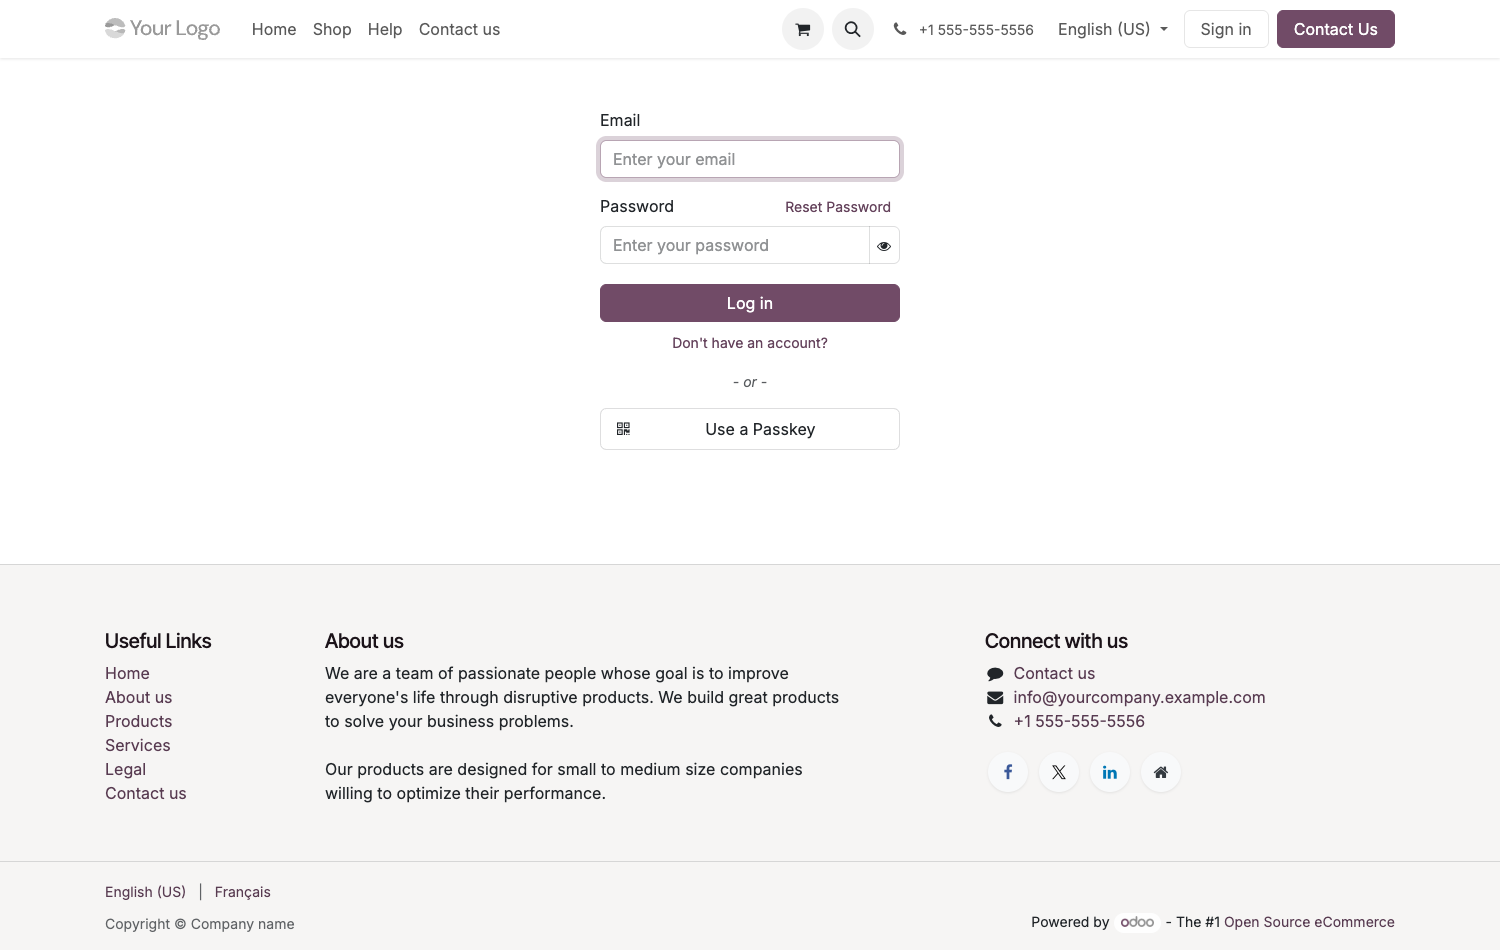
Task: Click Don't have an account link
Action: coord(750,343)
